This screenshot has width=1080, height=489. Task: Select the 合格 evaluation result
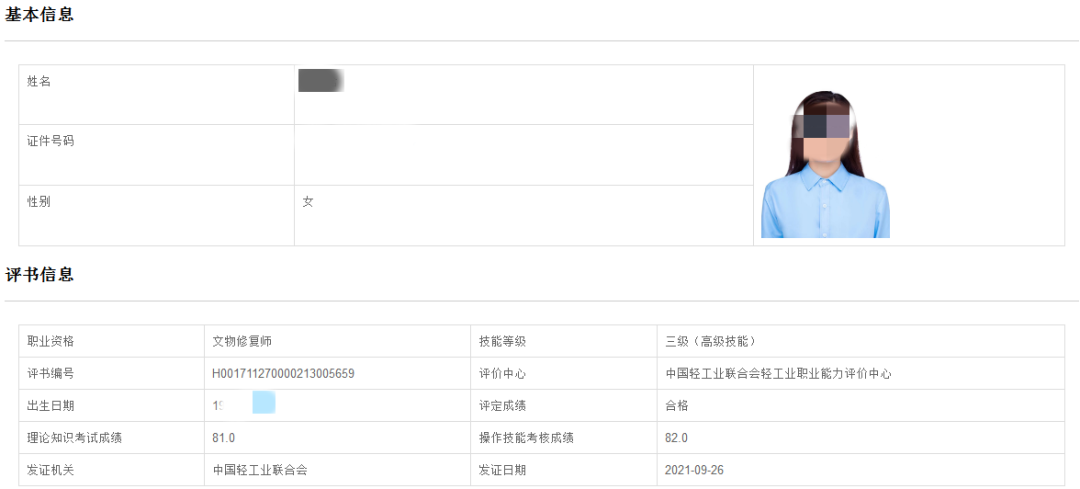(677, 406)
